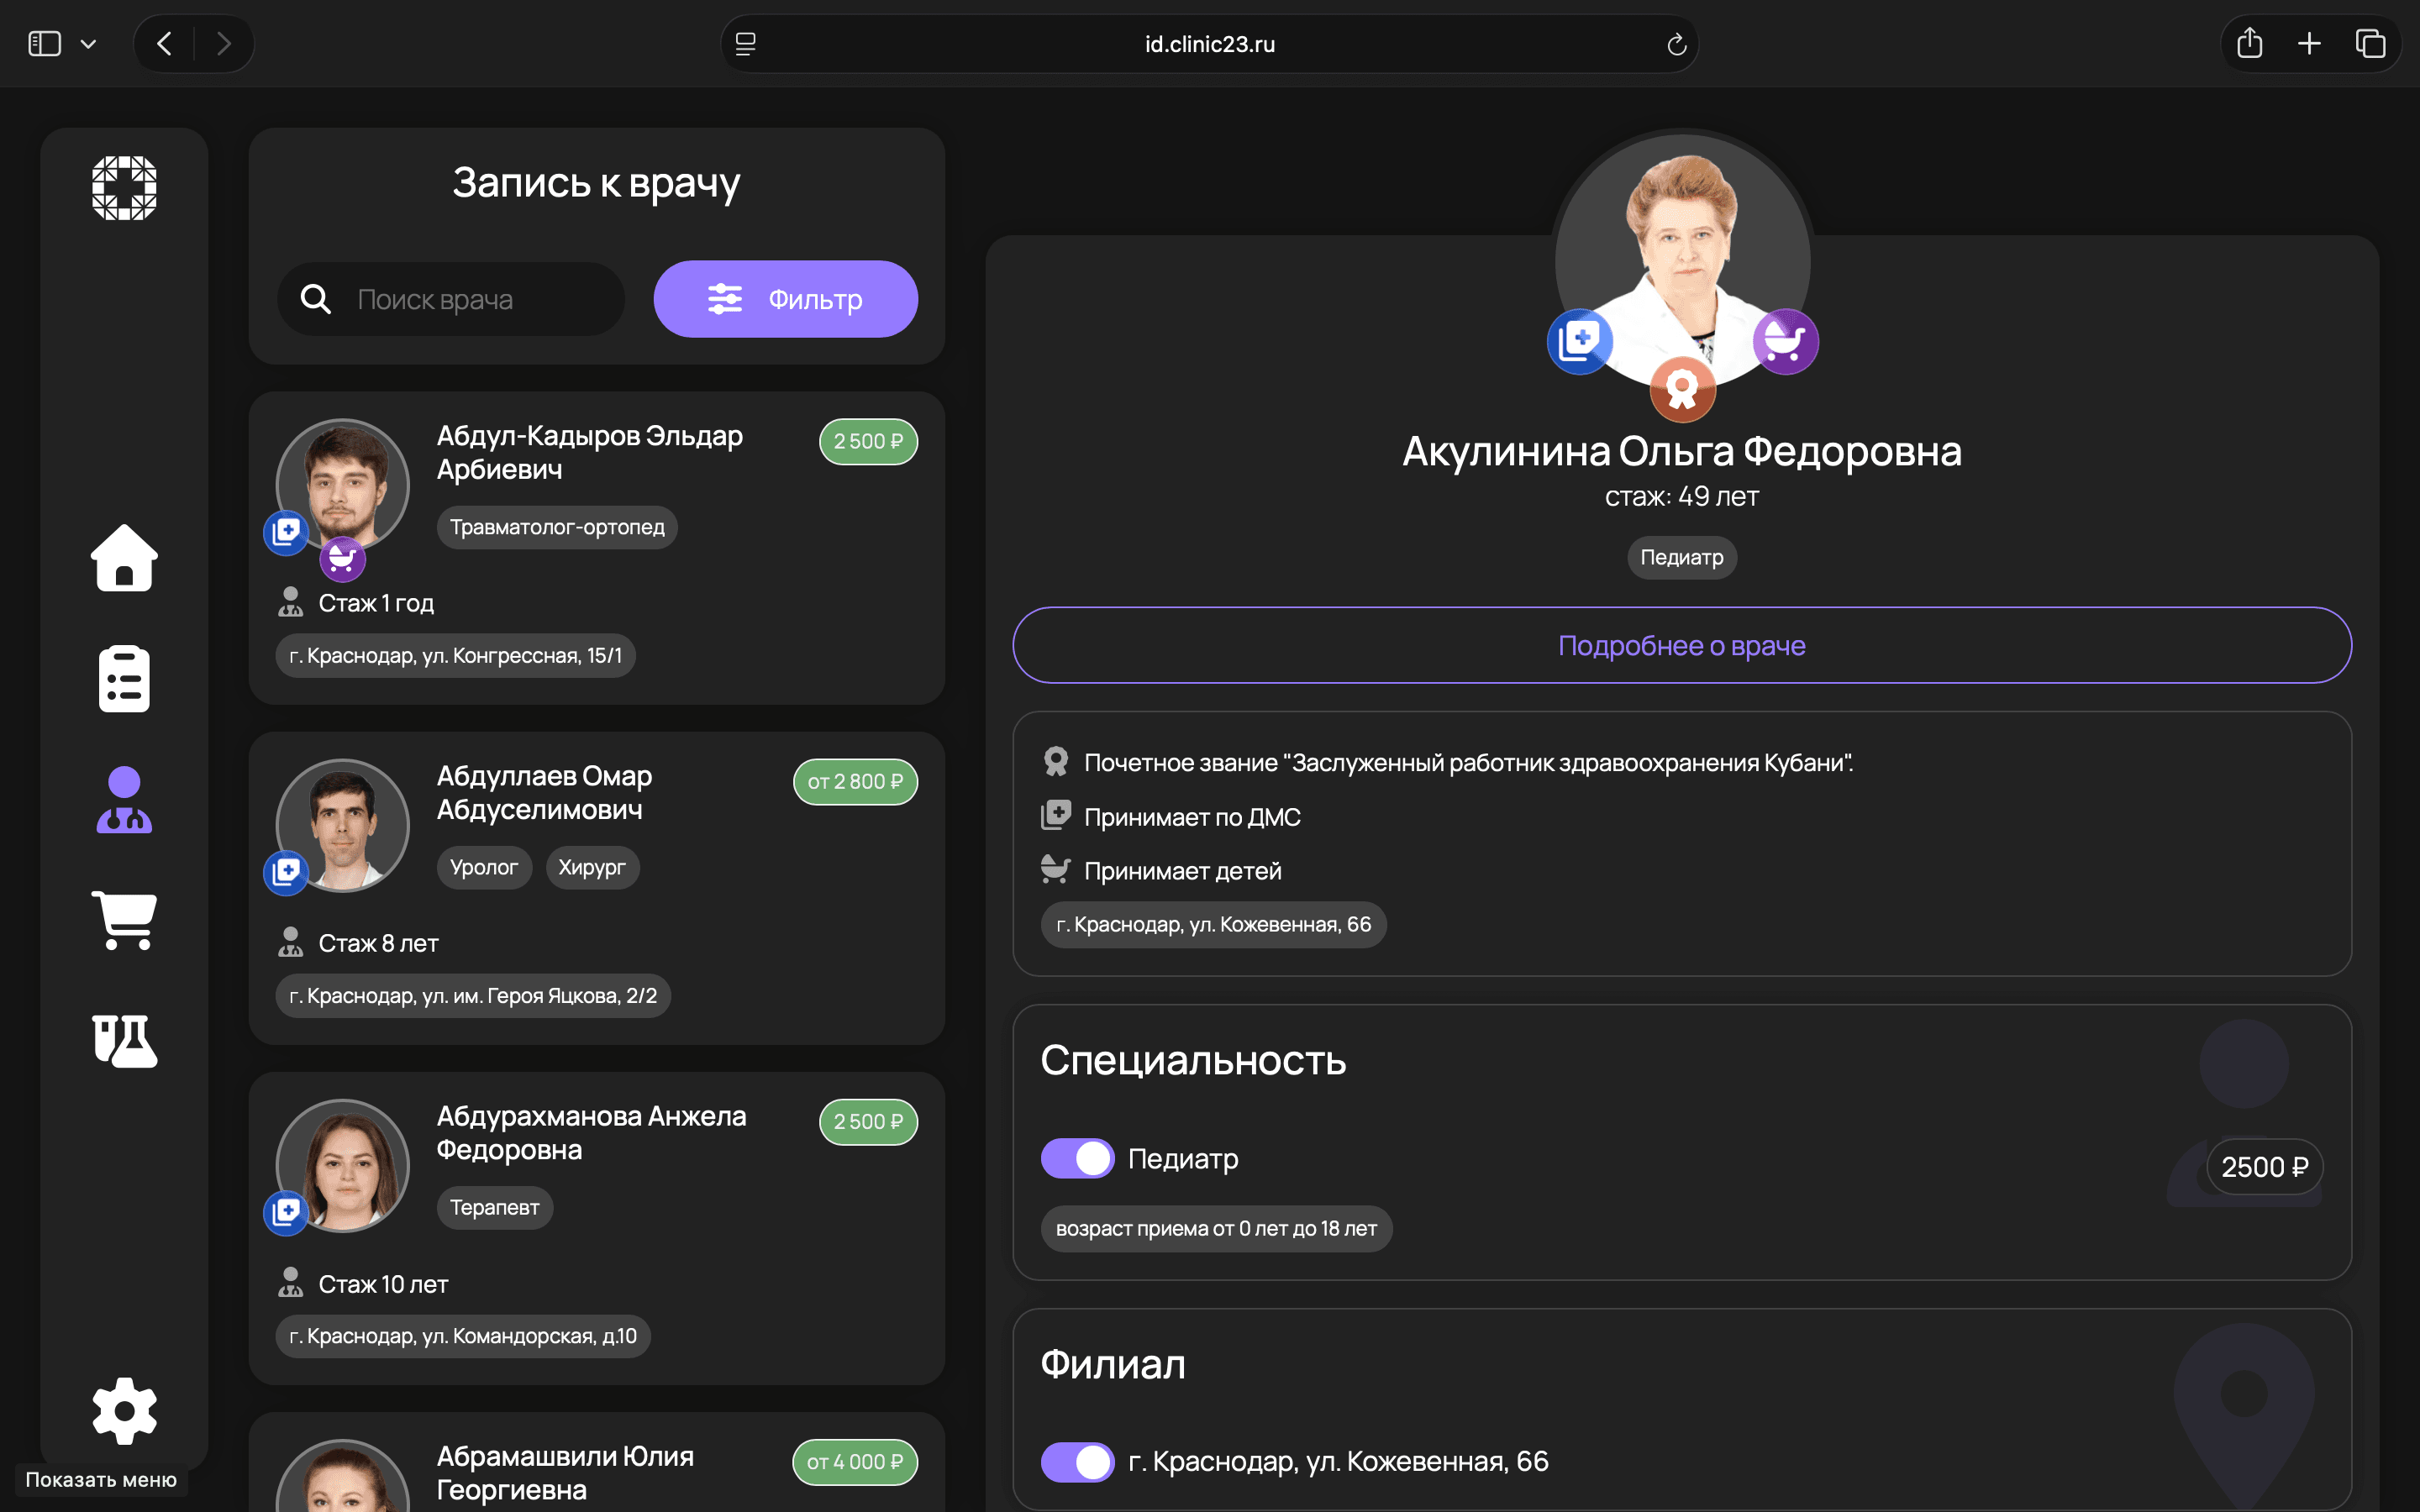This screenshot has width=2420, height=1512.
Task: Select doctor Абрамашвили Юлия Георгиевна
Action: [x=597, y=1462]
